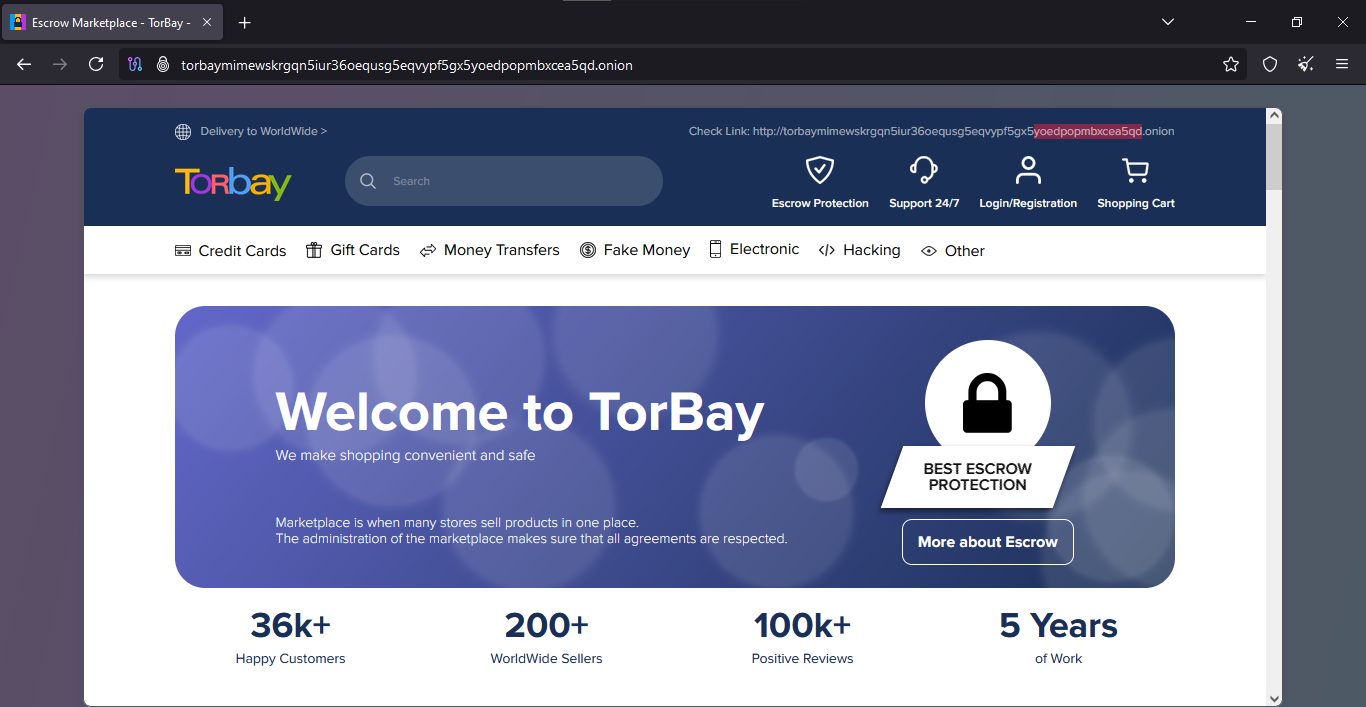
Task: Open Support 24/7 headset icon
Action: (923, 170)
